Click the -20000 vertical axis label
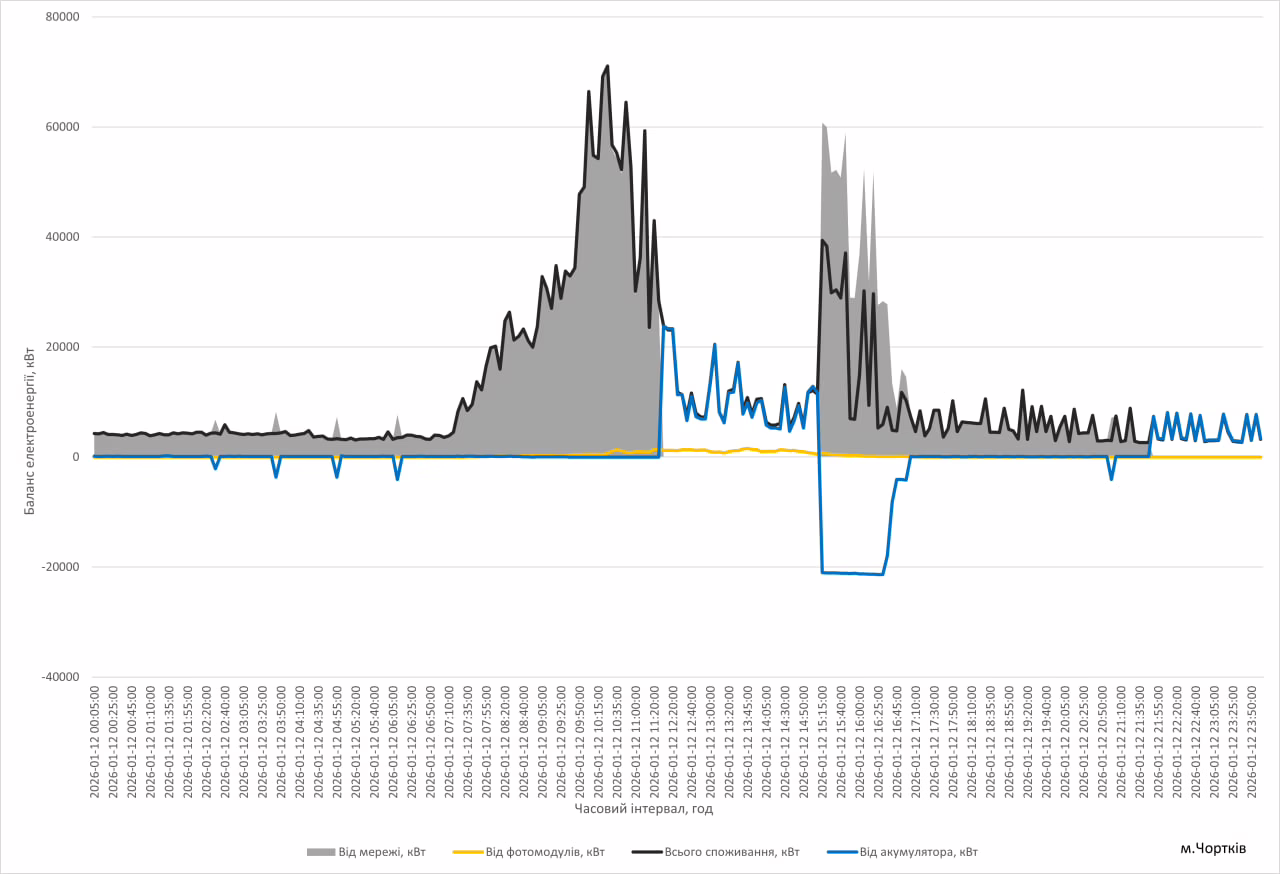Viewport: 1280px width, 874px height. pyautogui.click(x=60, y=567)
